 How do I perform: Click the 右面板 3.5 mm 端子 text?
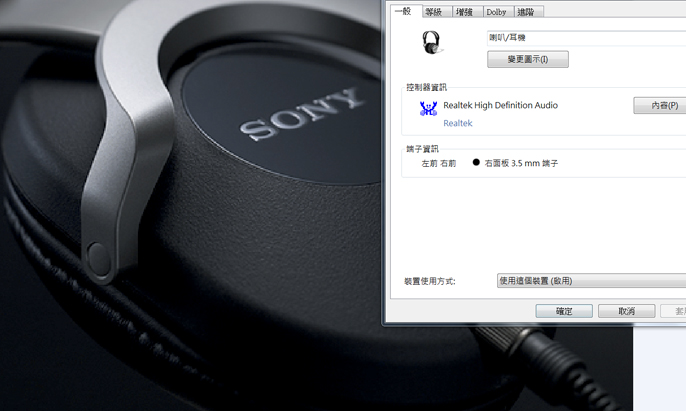(x=521, y=163)
